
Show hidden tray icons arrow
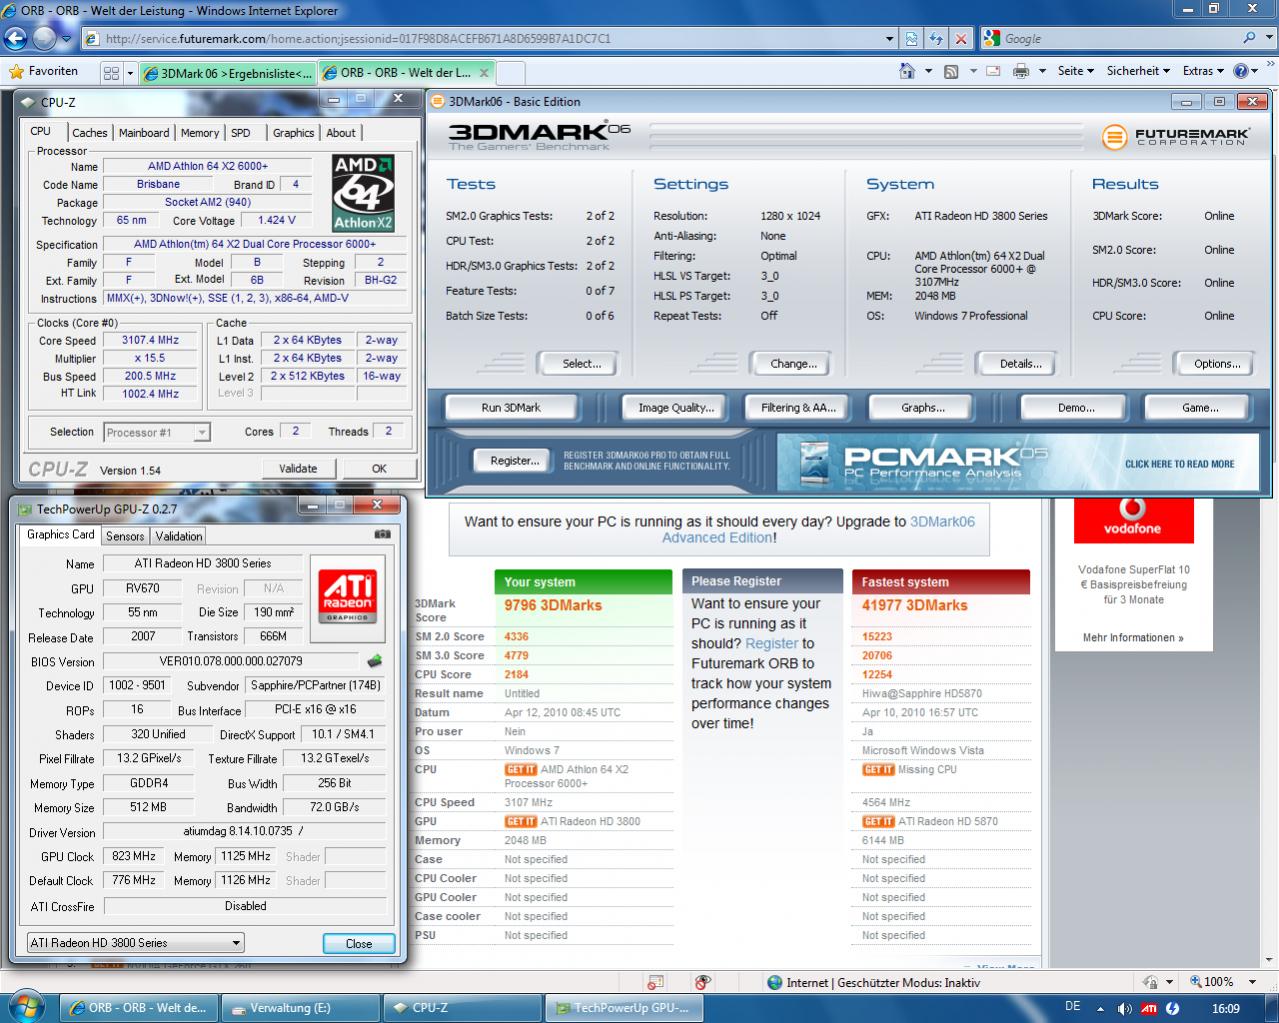point(1101,1008)
